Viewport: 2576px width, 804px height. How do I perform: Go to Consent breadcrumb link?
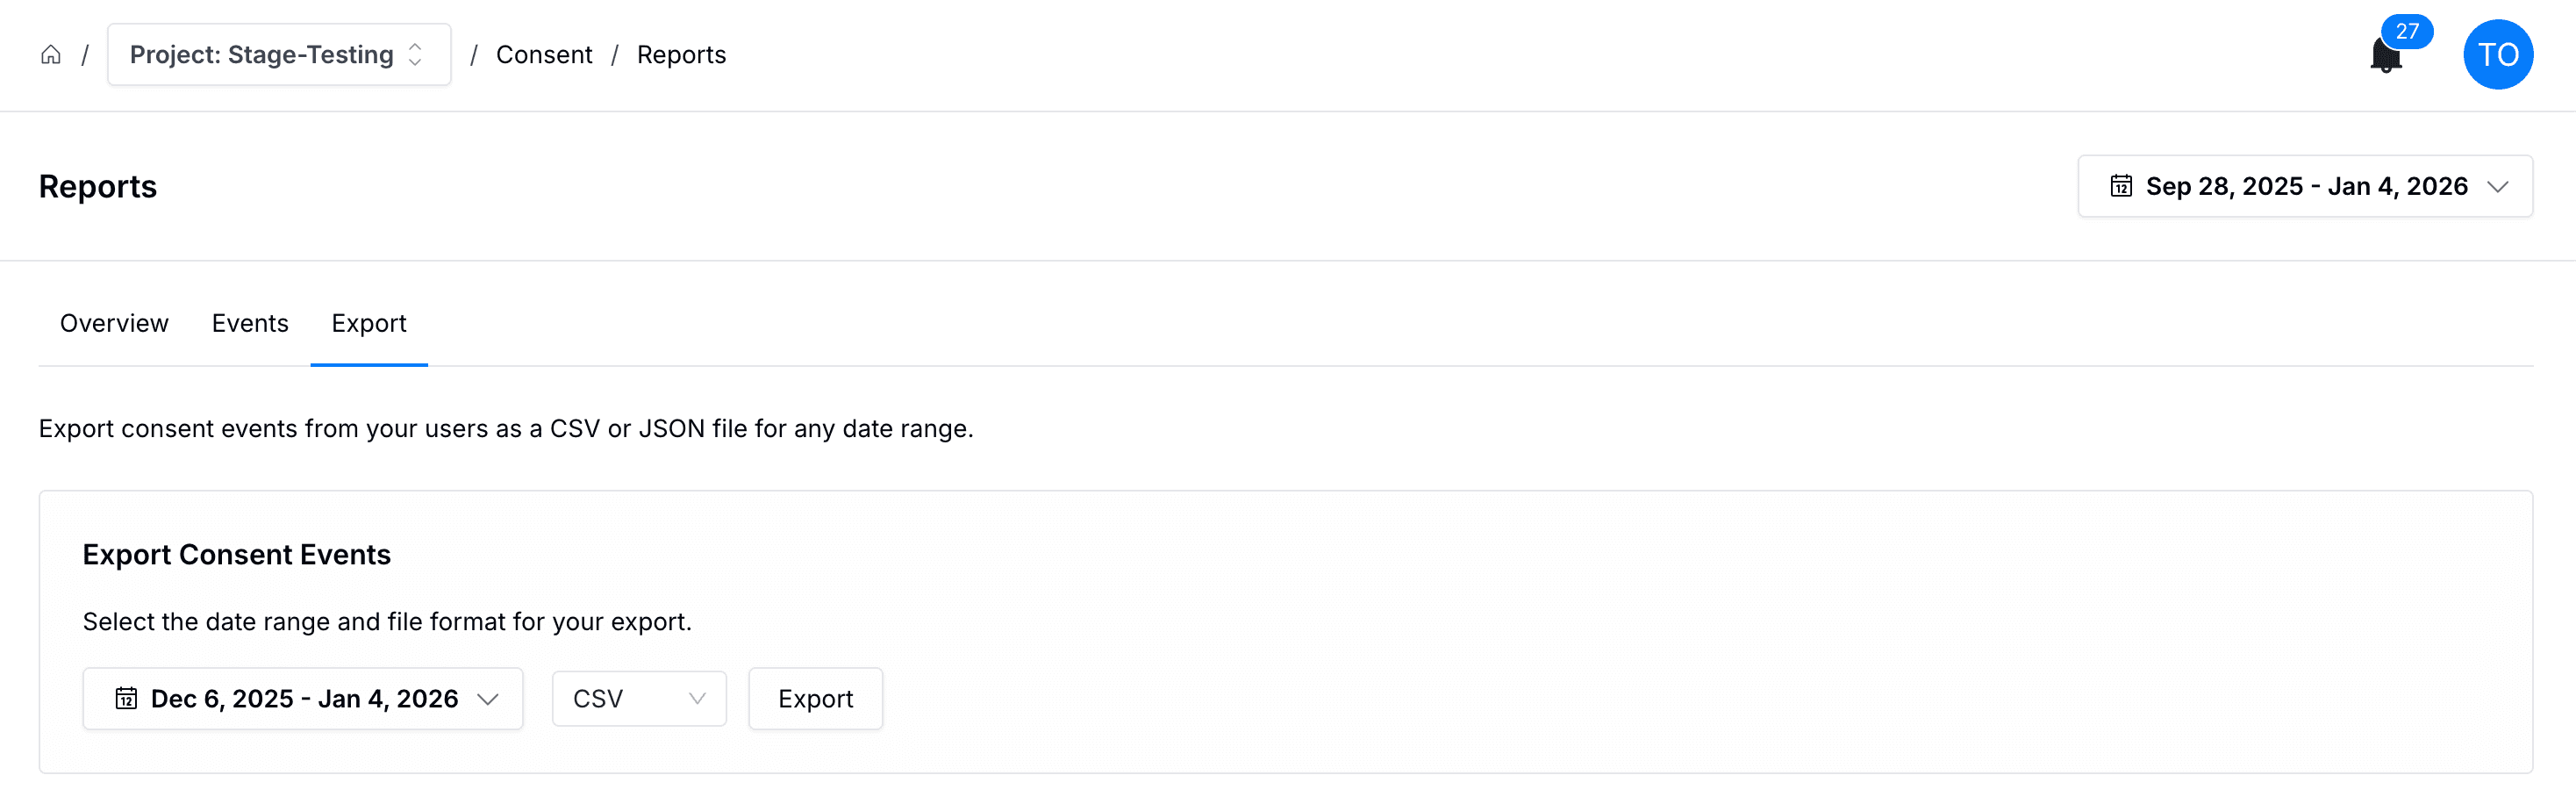pos(544,55)
